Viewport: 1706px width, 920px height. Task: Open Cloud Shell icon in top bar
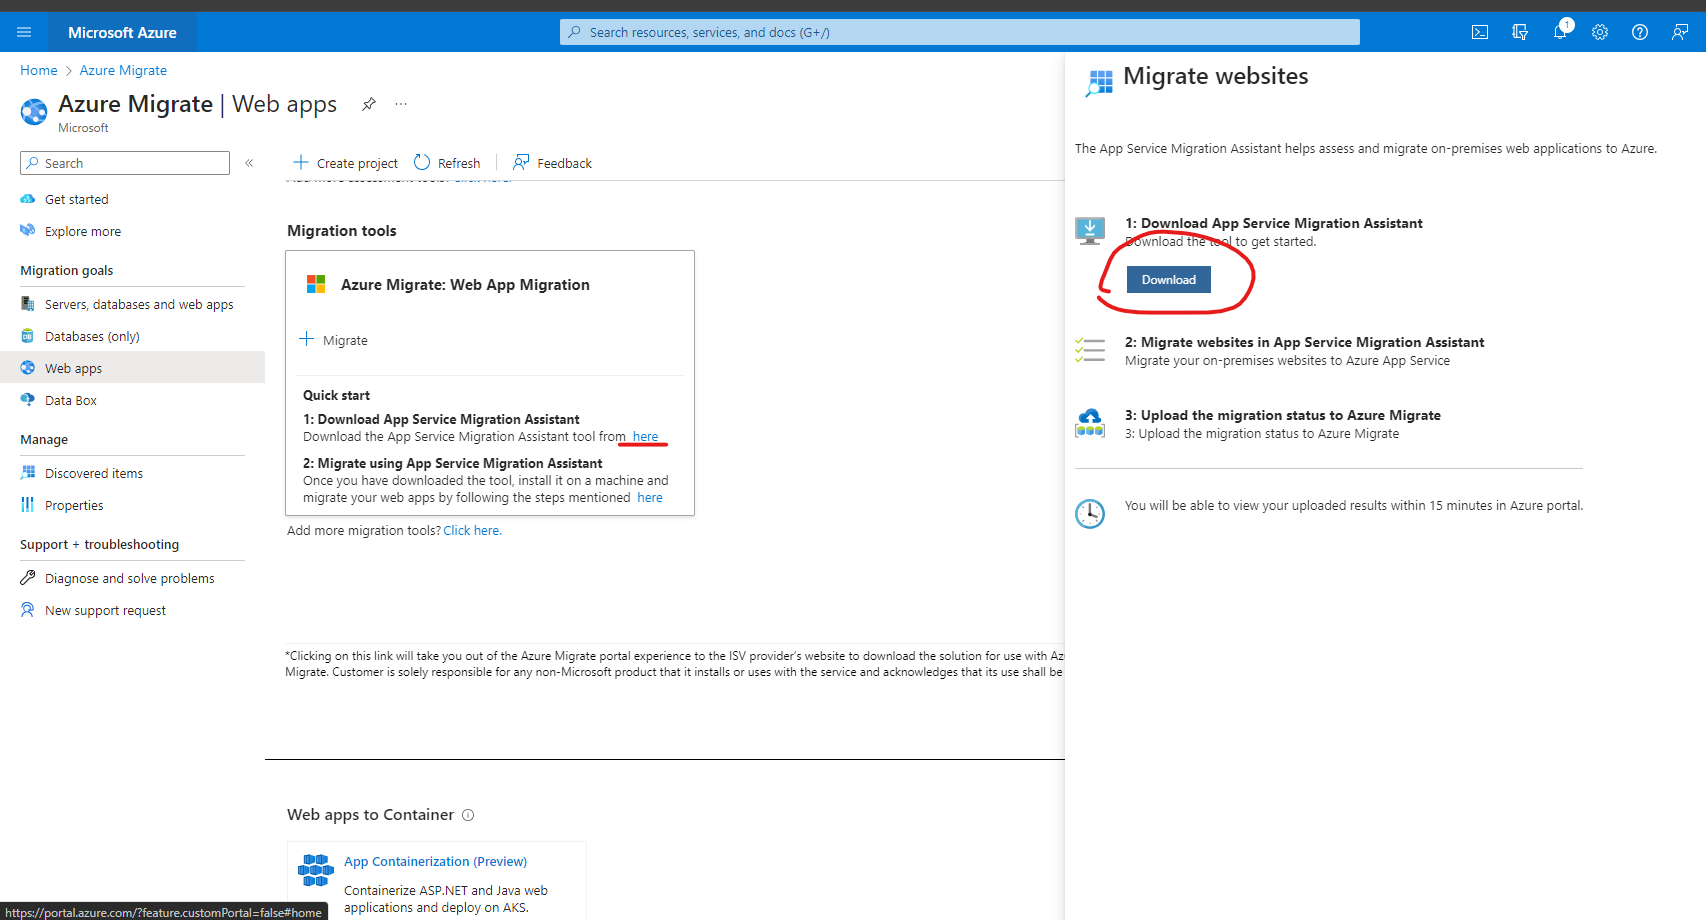tap(1480, 32)
